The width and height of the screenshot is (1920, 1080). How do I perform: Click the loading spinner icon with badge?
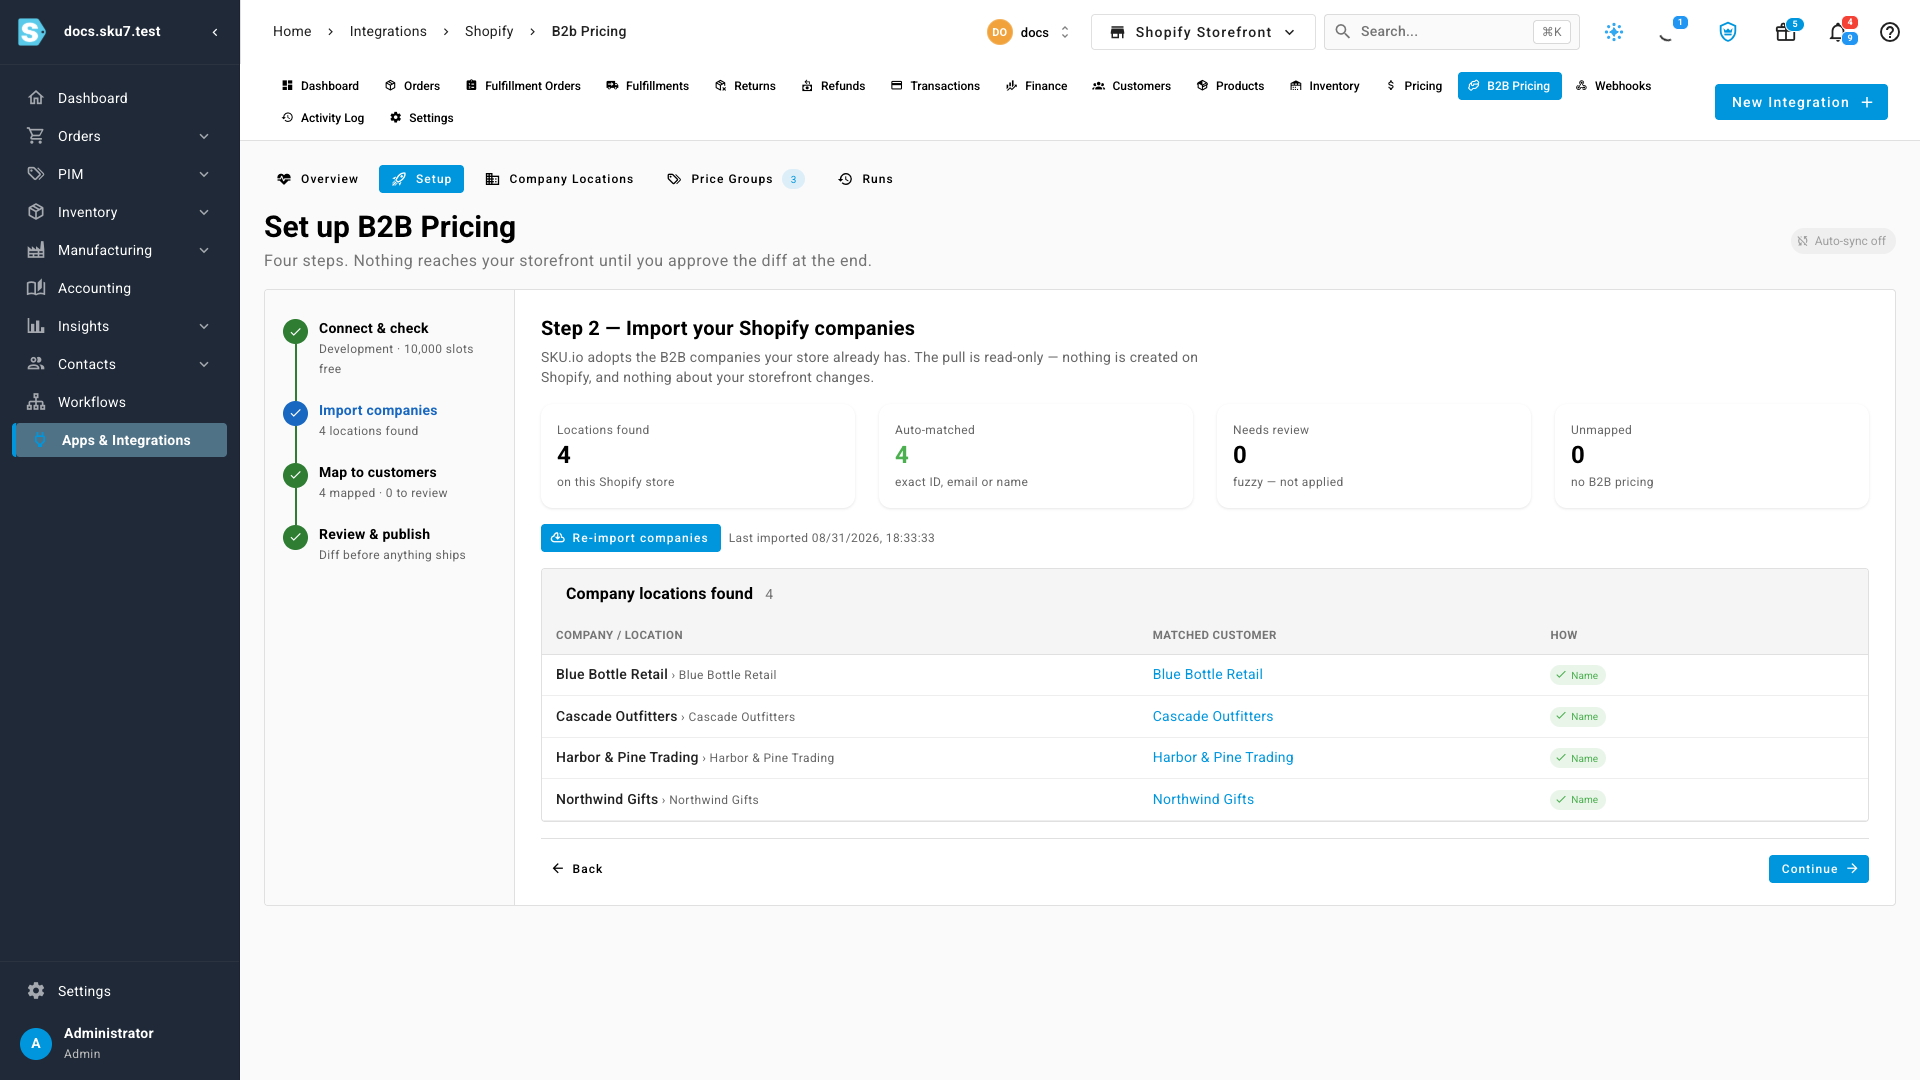[x=1666, y=32]
